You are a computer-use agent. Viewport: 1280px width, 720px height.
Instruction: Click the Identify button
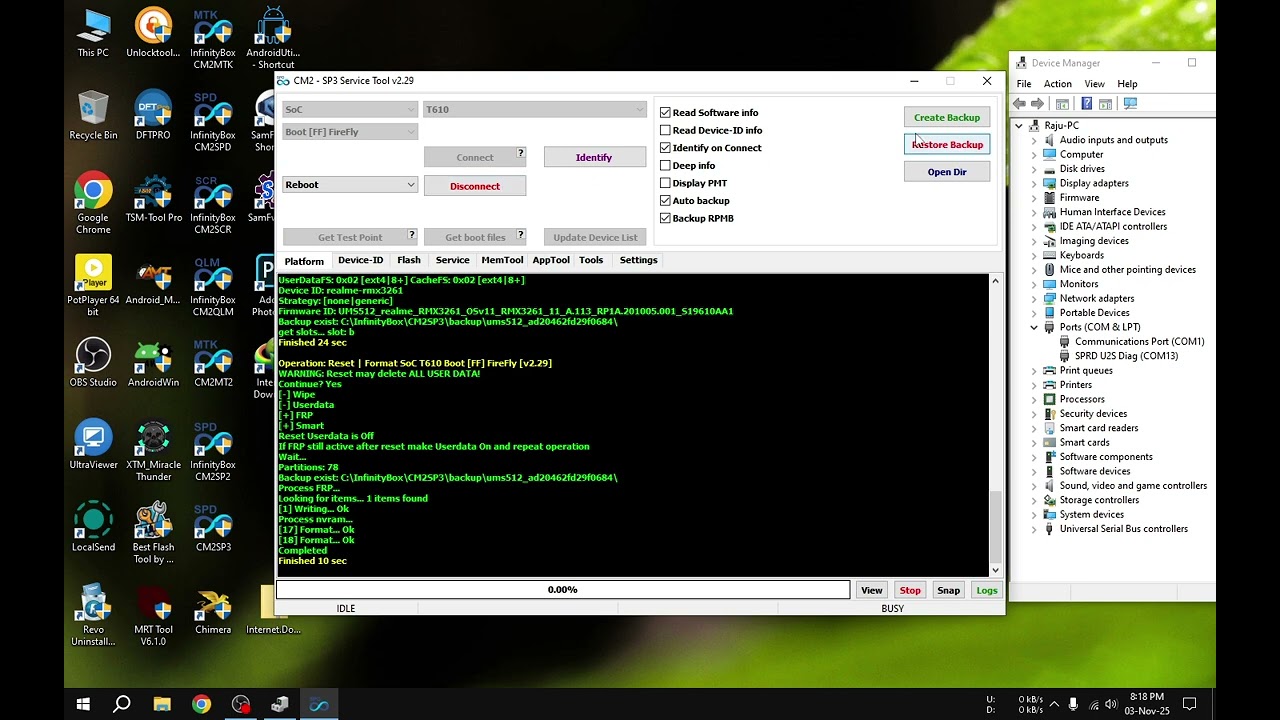click(x=594, y=157)
